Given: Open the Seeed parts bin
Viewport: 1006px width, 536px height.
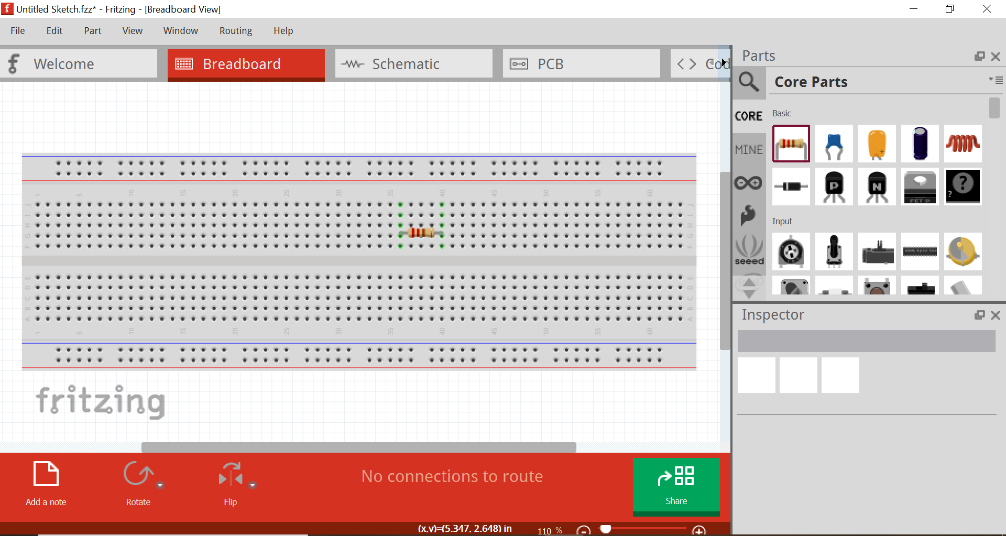Looking at the screenshot, I should (749, 249).
